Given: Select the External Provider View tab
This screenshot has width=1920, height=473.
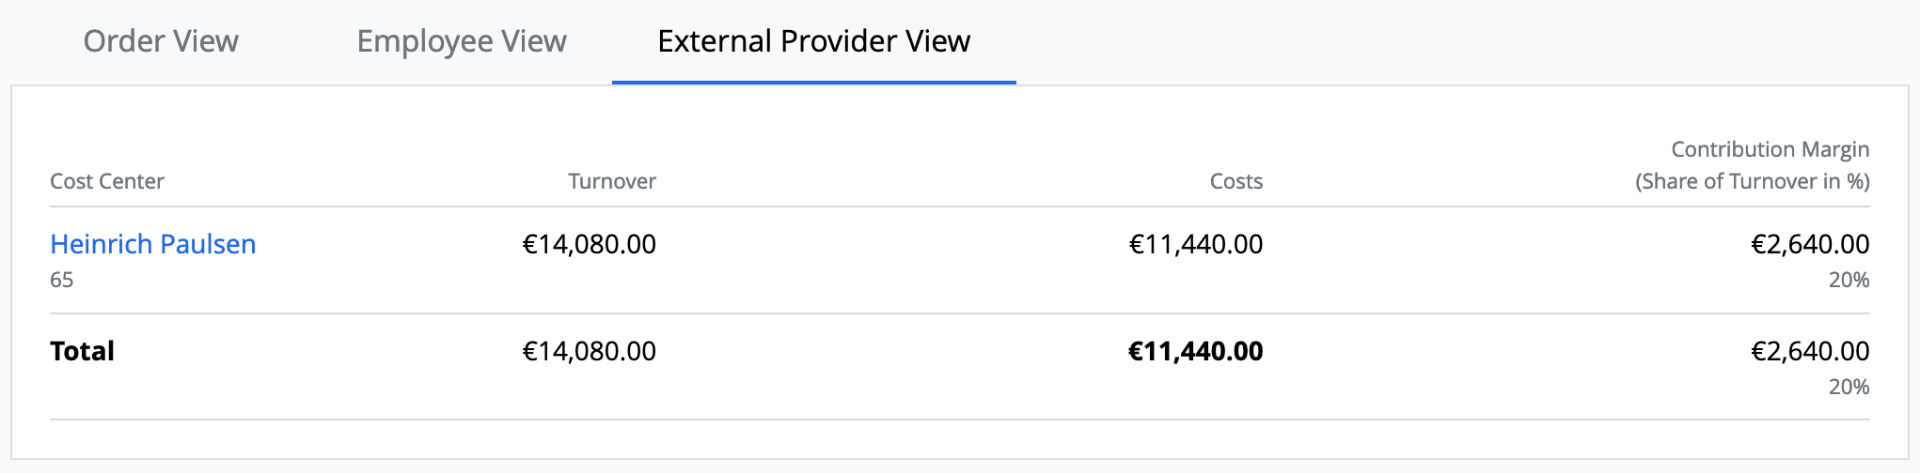Looking at the screenshot, I should [x=813, y=41].
